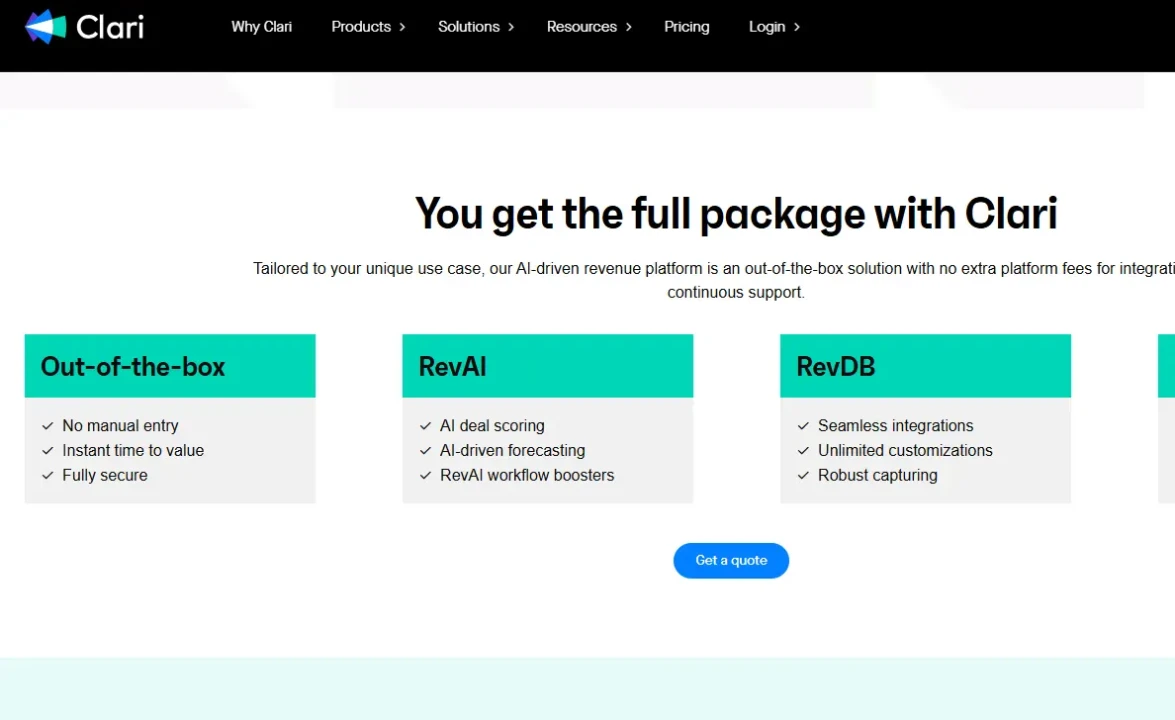
Task: Click 'You get the full package' heading
Action: pyautogui.click(x=736, y=214)
